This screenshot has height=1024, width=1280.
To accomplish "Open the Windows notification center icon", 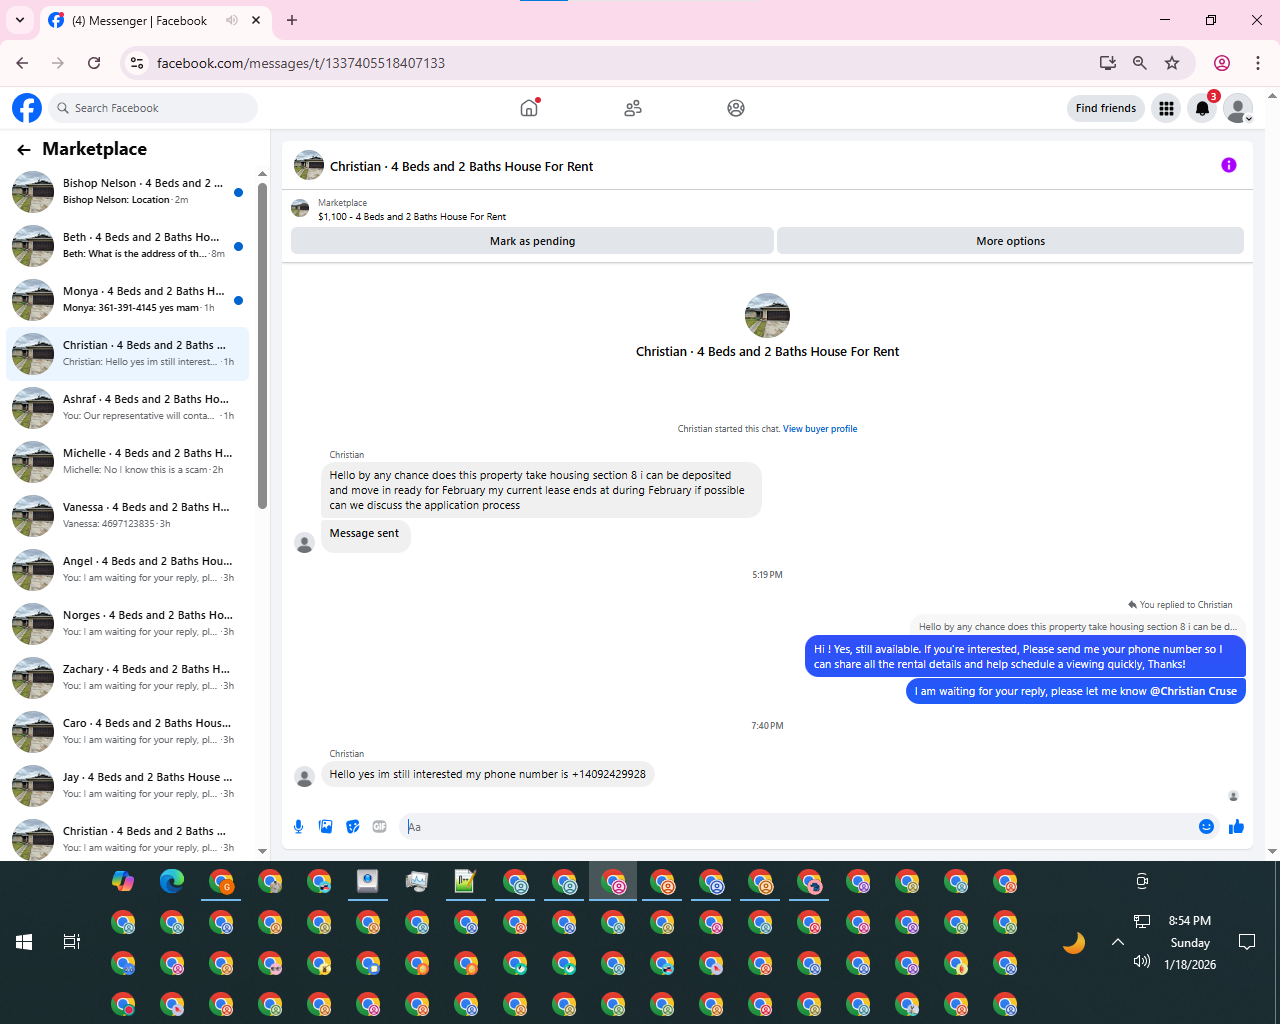I will [1247, 942].
